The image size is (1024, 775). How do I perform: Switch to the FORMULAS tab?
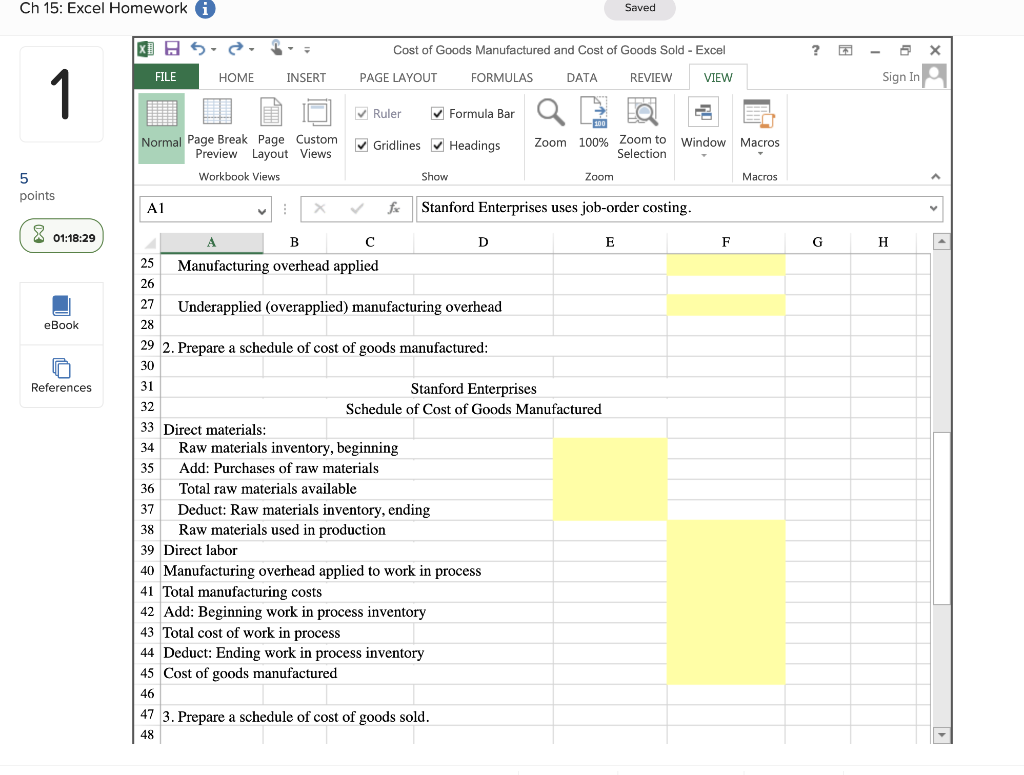click(x=501, y=77)
